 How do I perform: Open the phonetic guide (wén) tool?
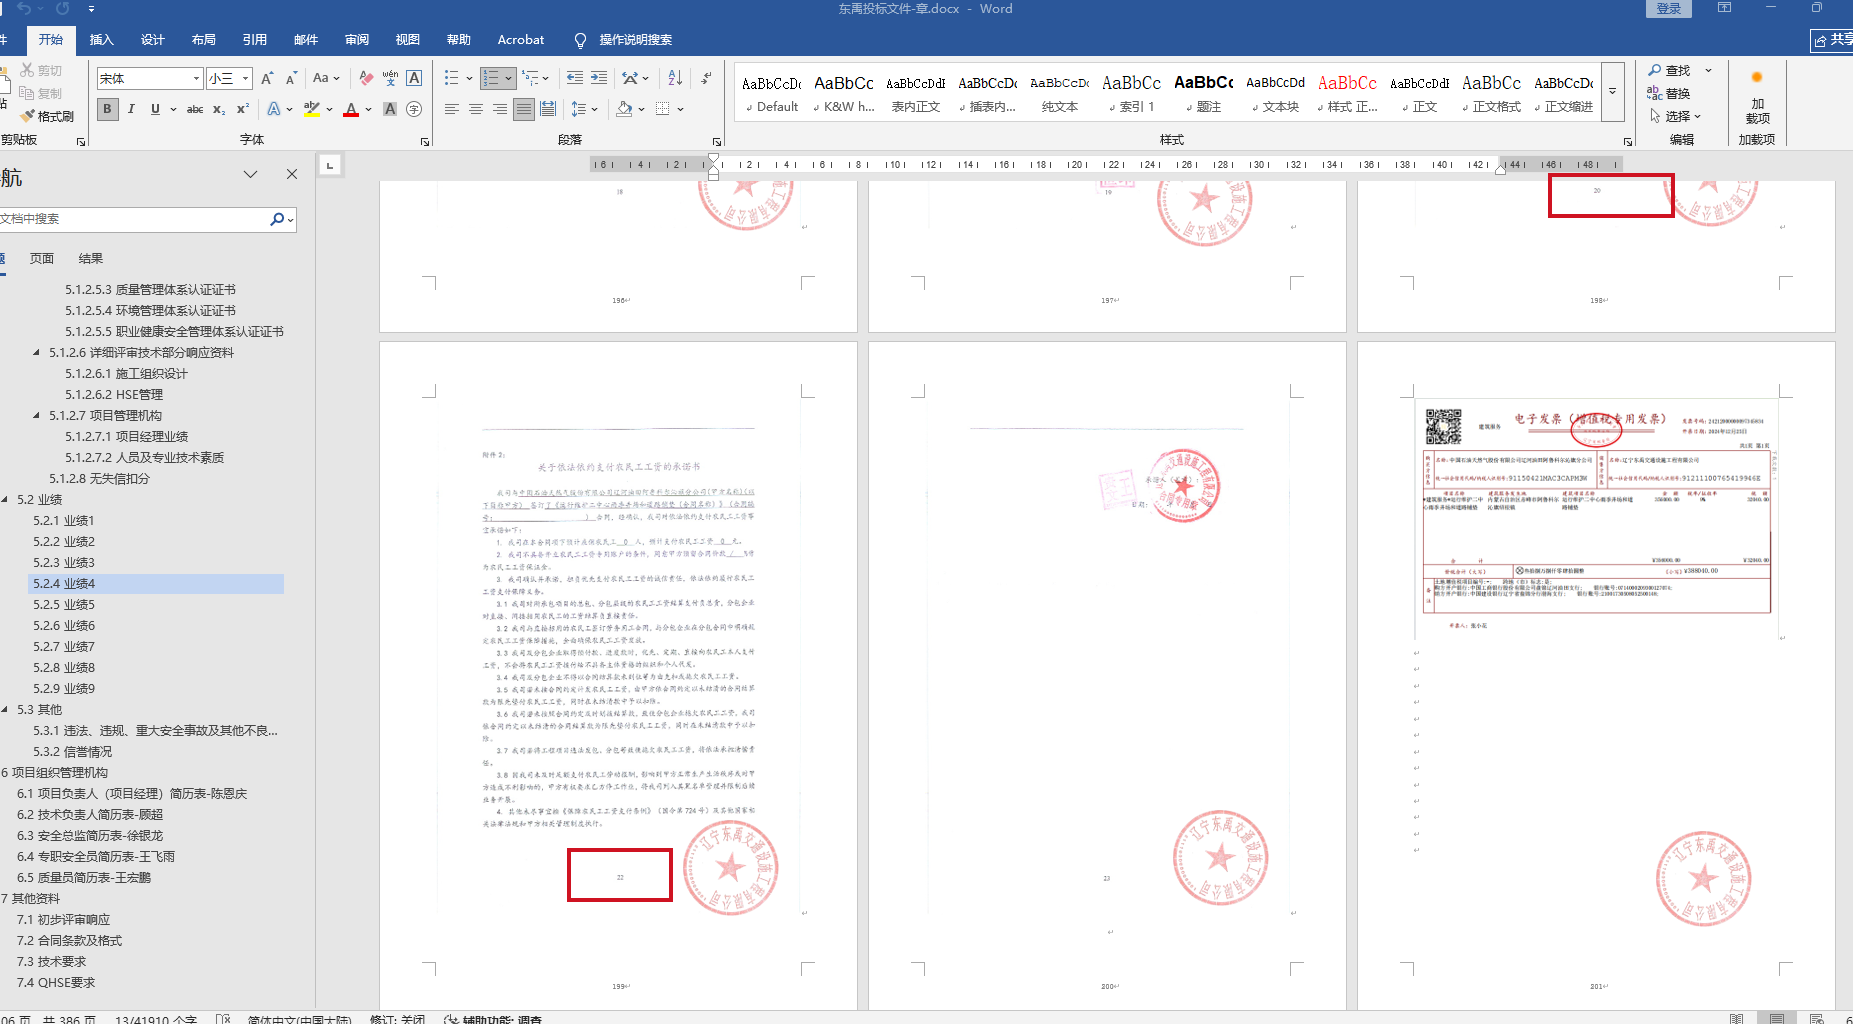390,78
